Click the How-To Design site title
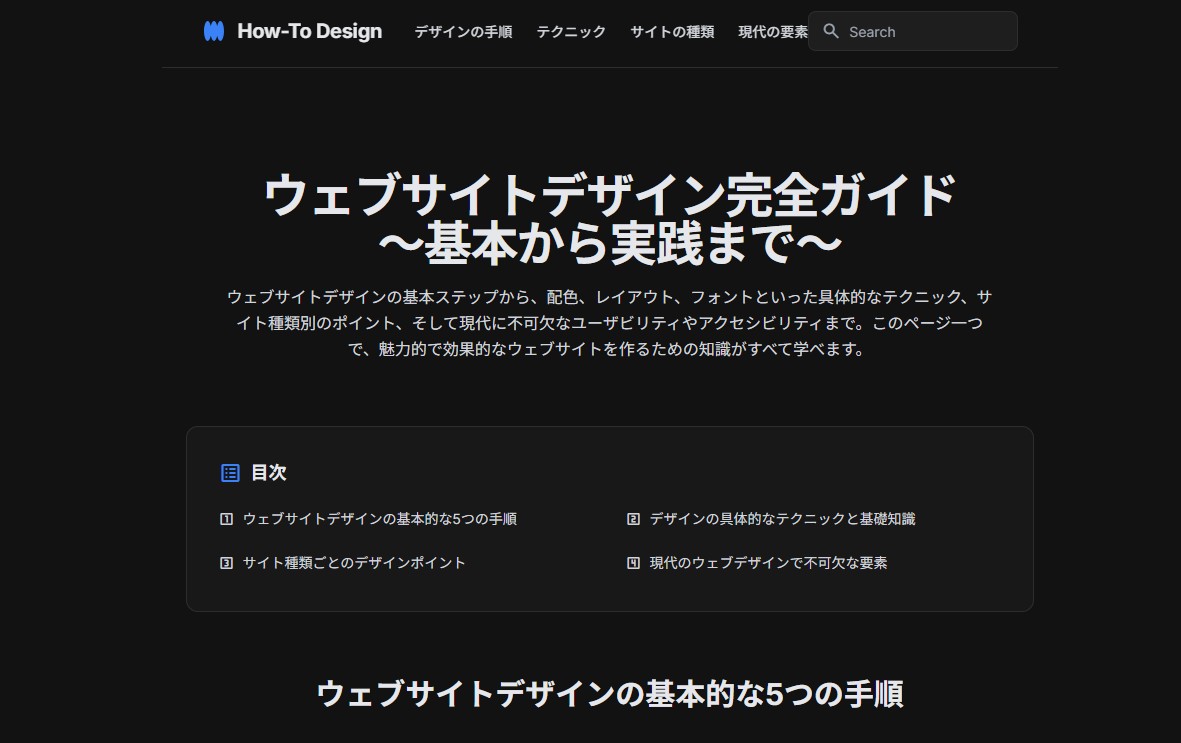The width and height of the screenshot is (1181, 743). (308, 31)
